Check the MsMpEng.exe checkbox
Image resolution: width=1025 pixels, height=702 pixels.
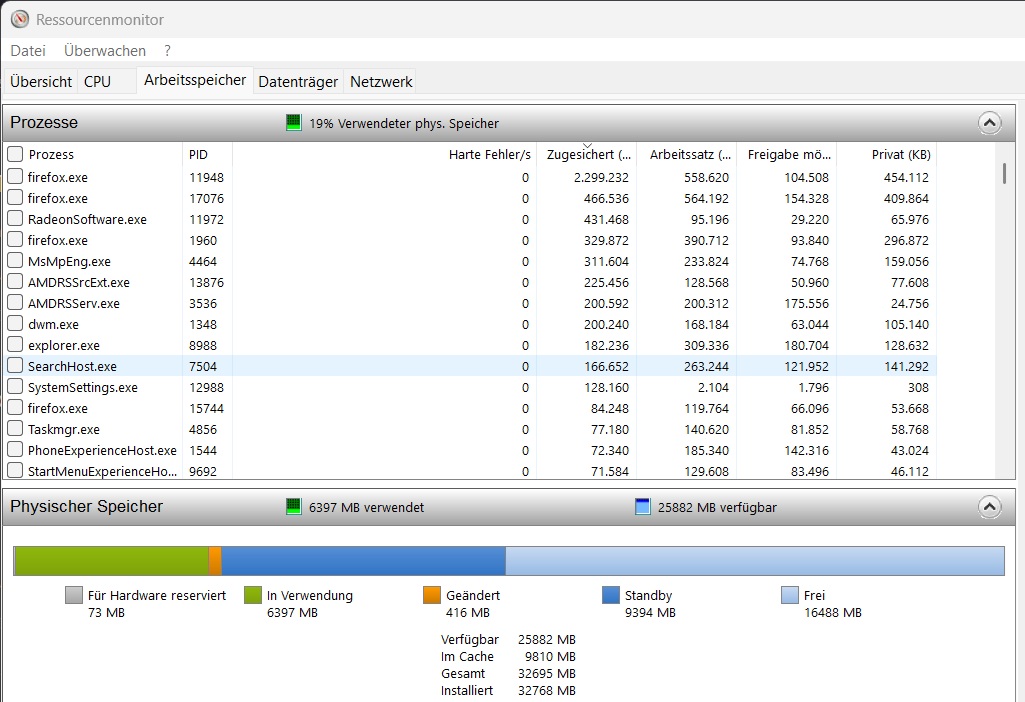click(x=15, y=260)
